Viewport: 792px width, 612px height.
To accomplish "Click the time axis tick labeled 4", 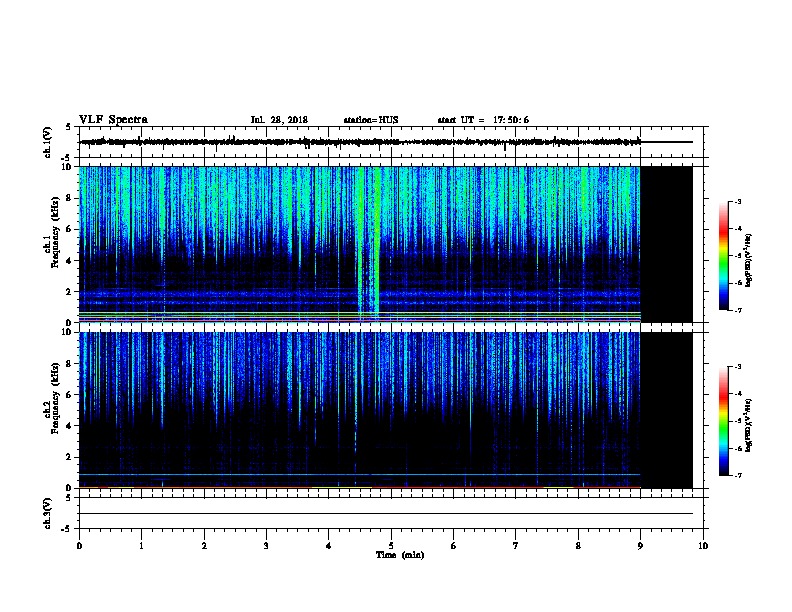I will (329, 546).
